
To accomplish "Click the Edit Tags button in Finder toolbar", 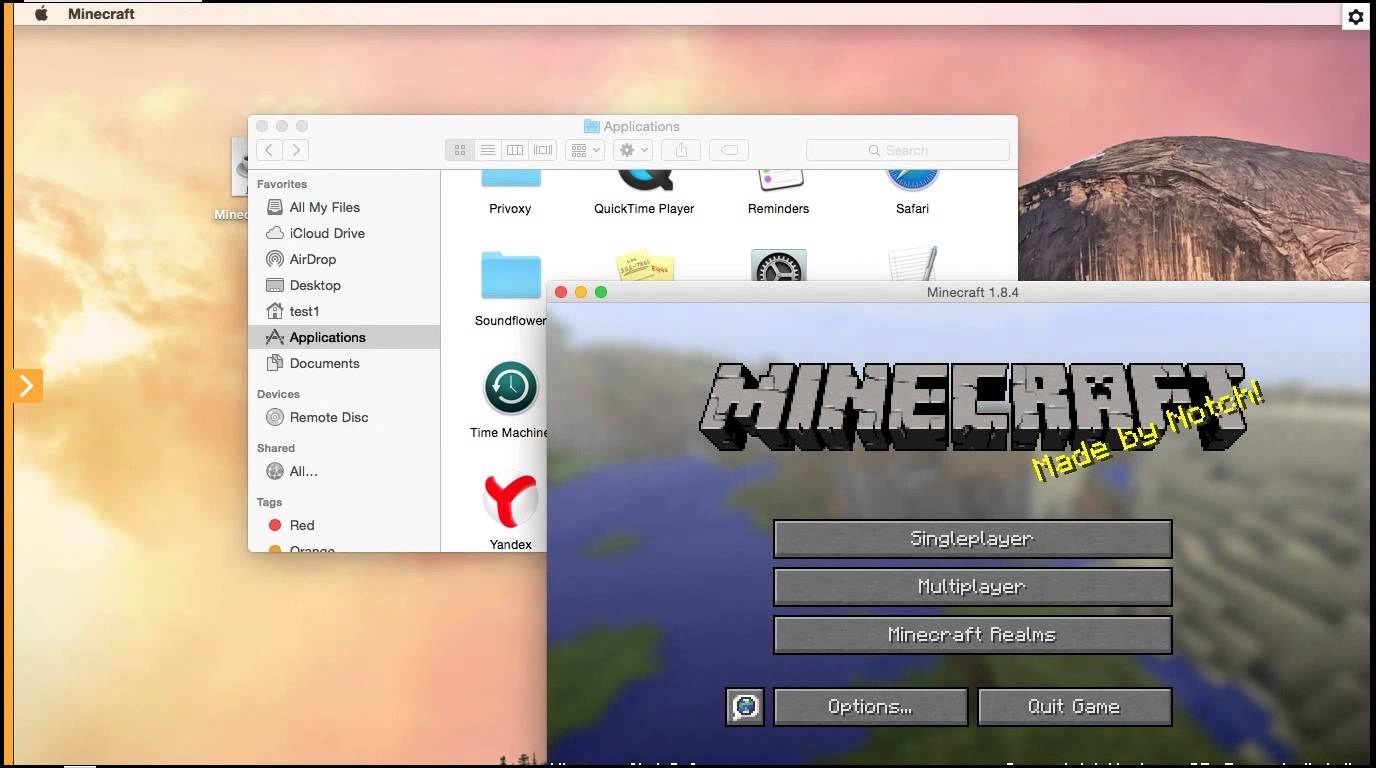I will (x=730, y=150).
